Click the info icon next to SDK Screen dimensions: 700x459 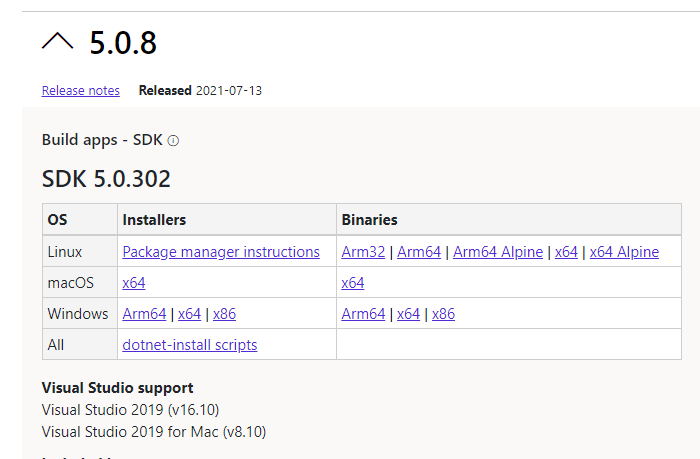click(173, 141)
